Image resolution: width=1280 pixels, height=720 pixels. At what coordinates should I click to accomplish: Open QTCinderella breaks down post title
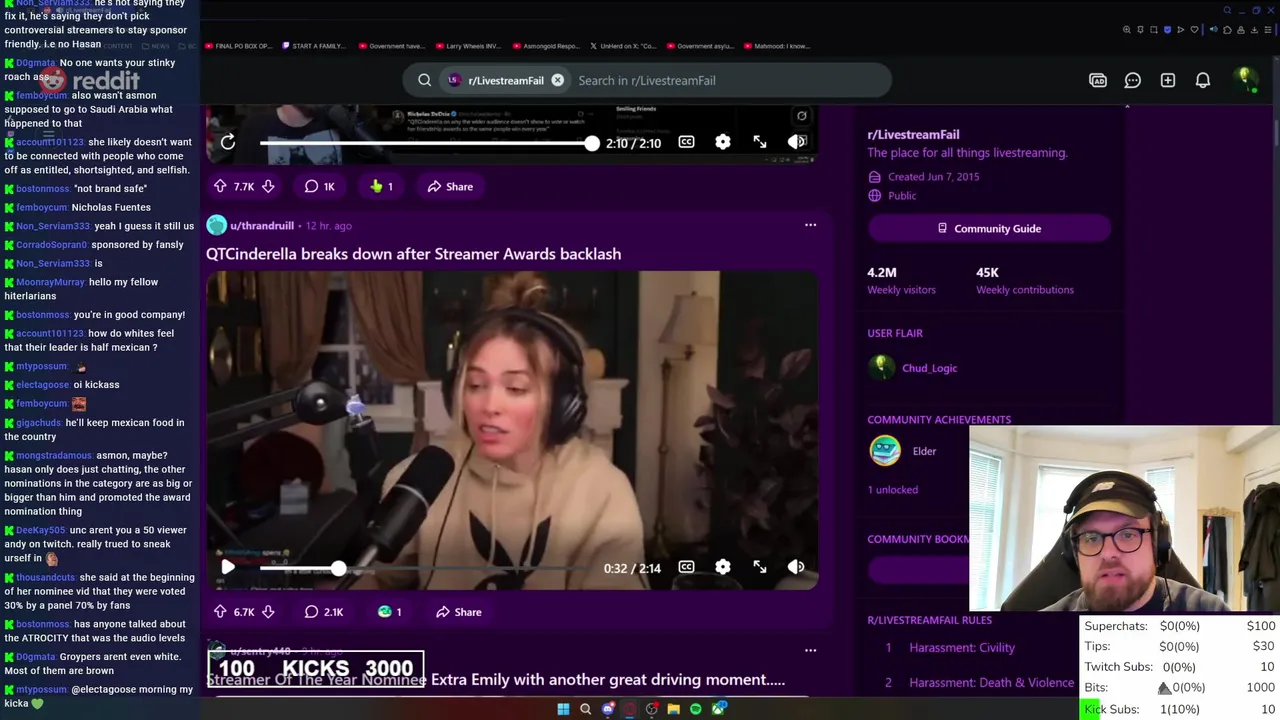(413, 254)
